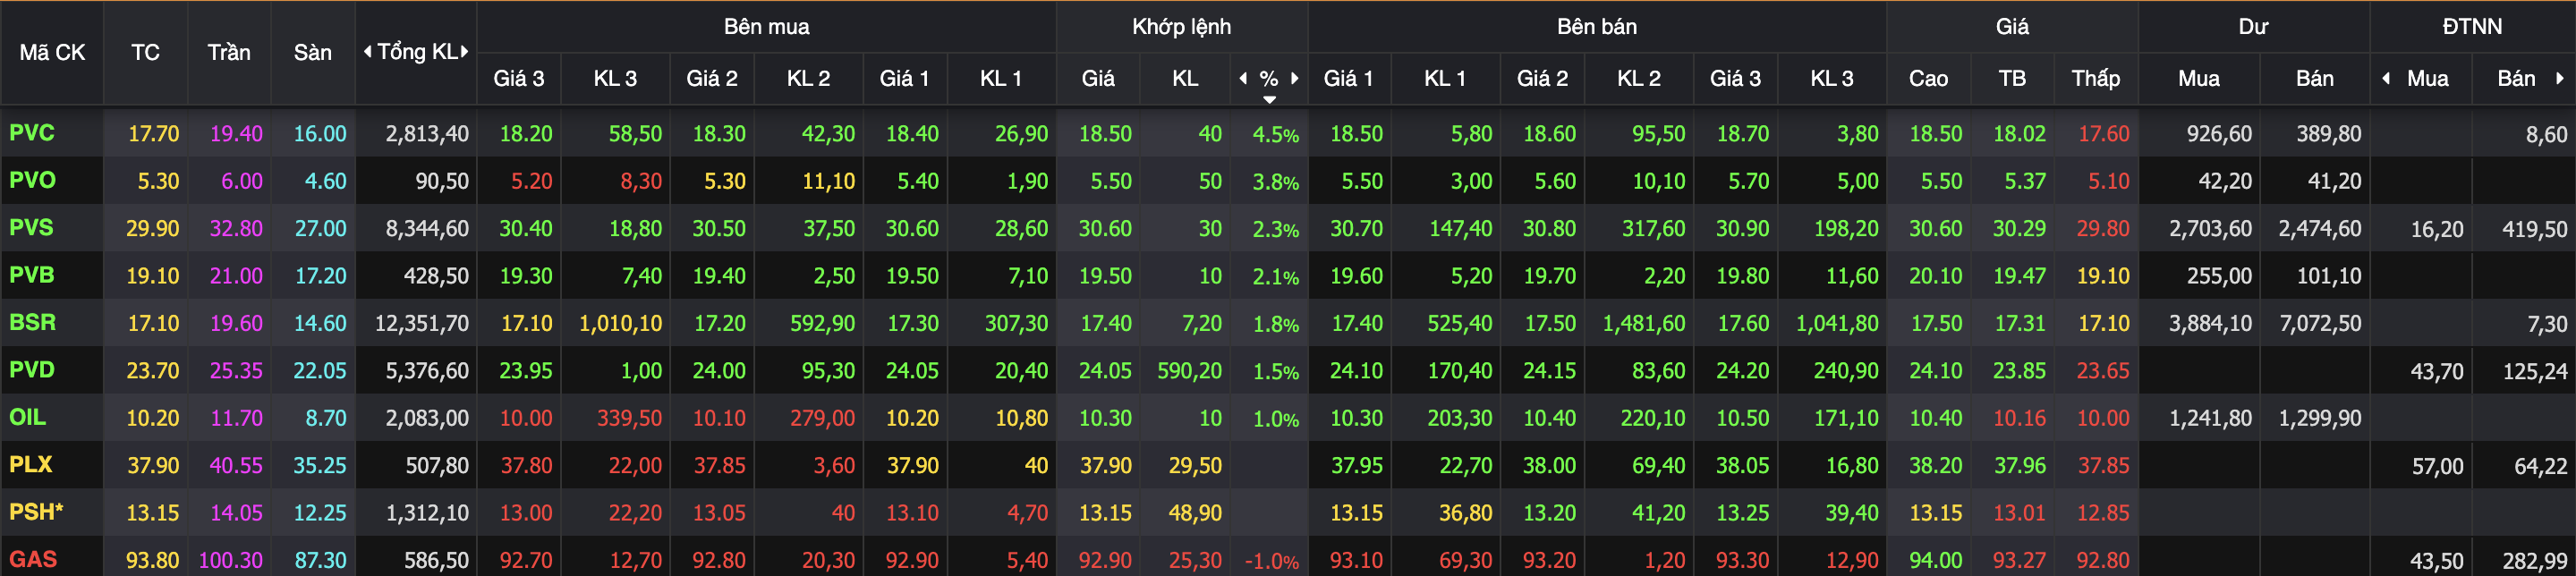Click the PVD foreign sell value "125,24"
This screenshot has width=2576, height=576.
point(2534,372)
